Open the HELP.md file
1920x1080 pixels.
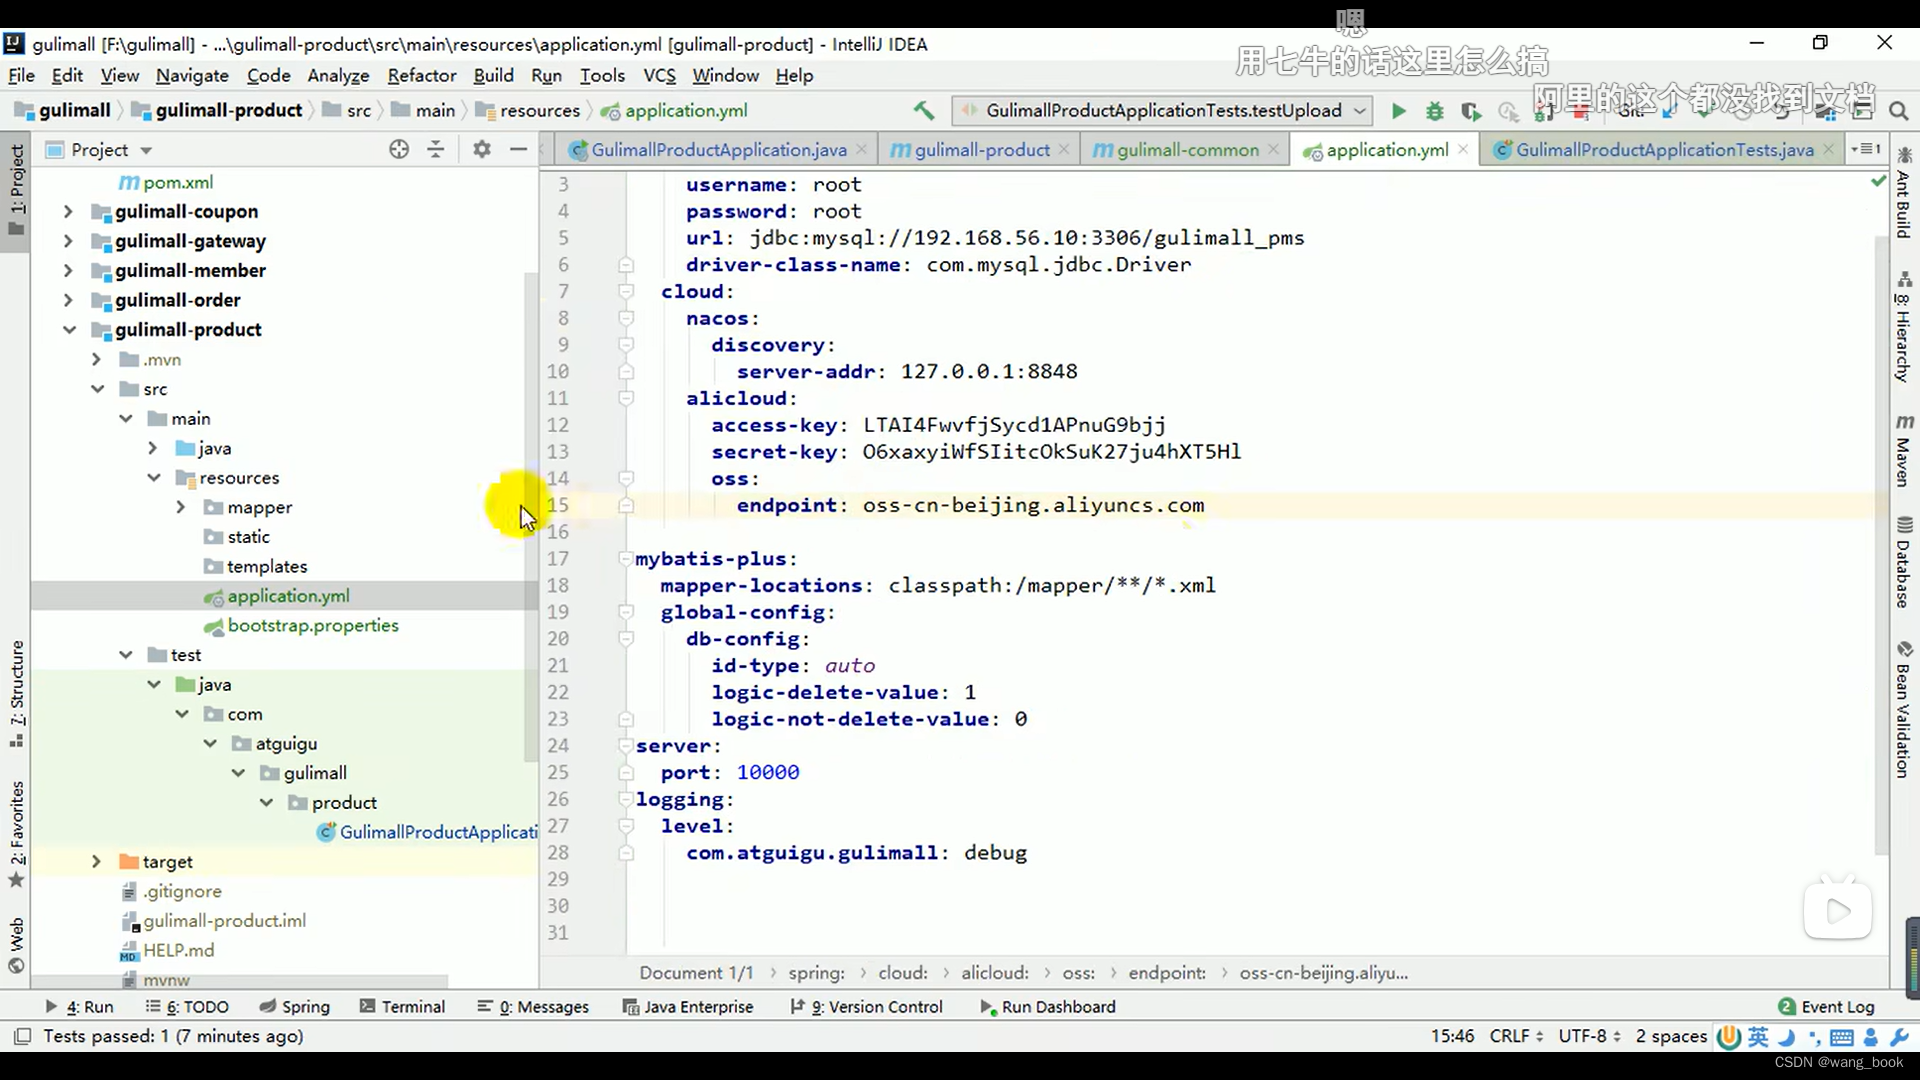167,950
